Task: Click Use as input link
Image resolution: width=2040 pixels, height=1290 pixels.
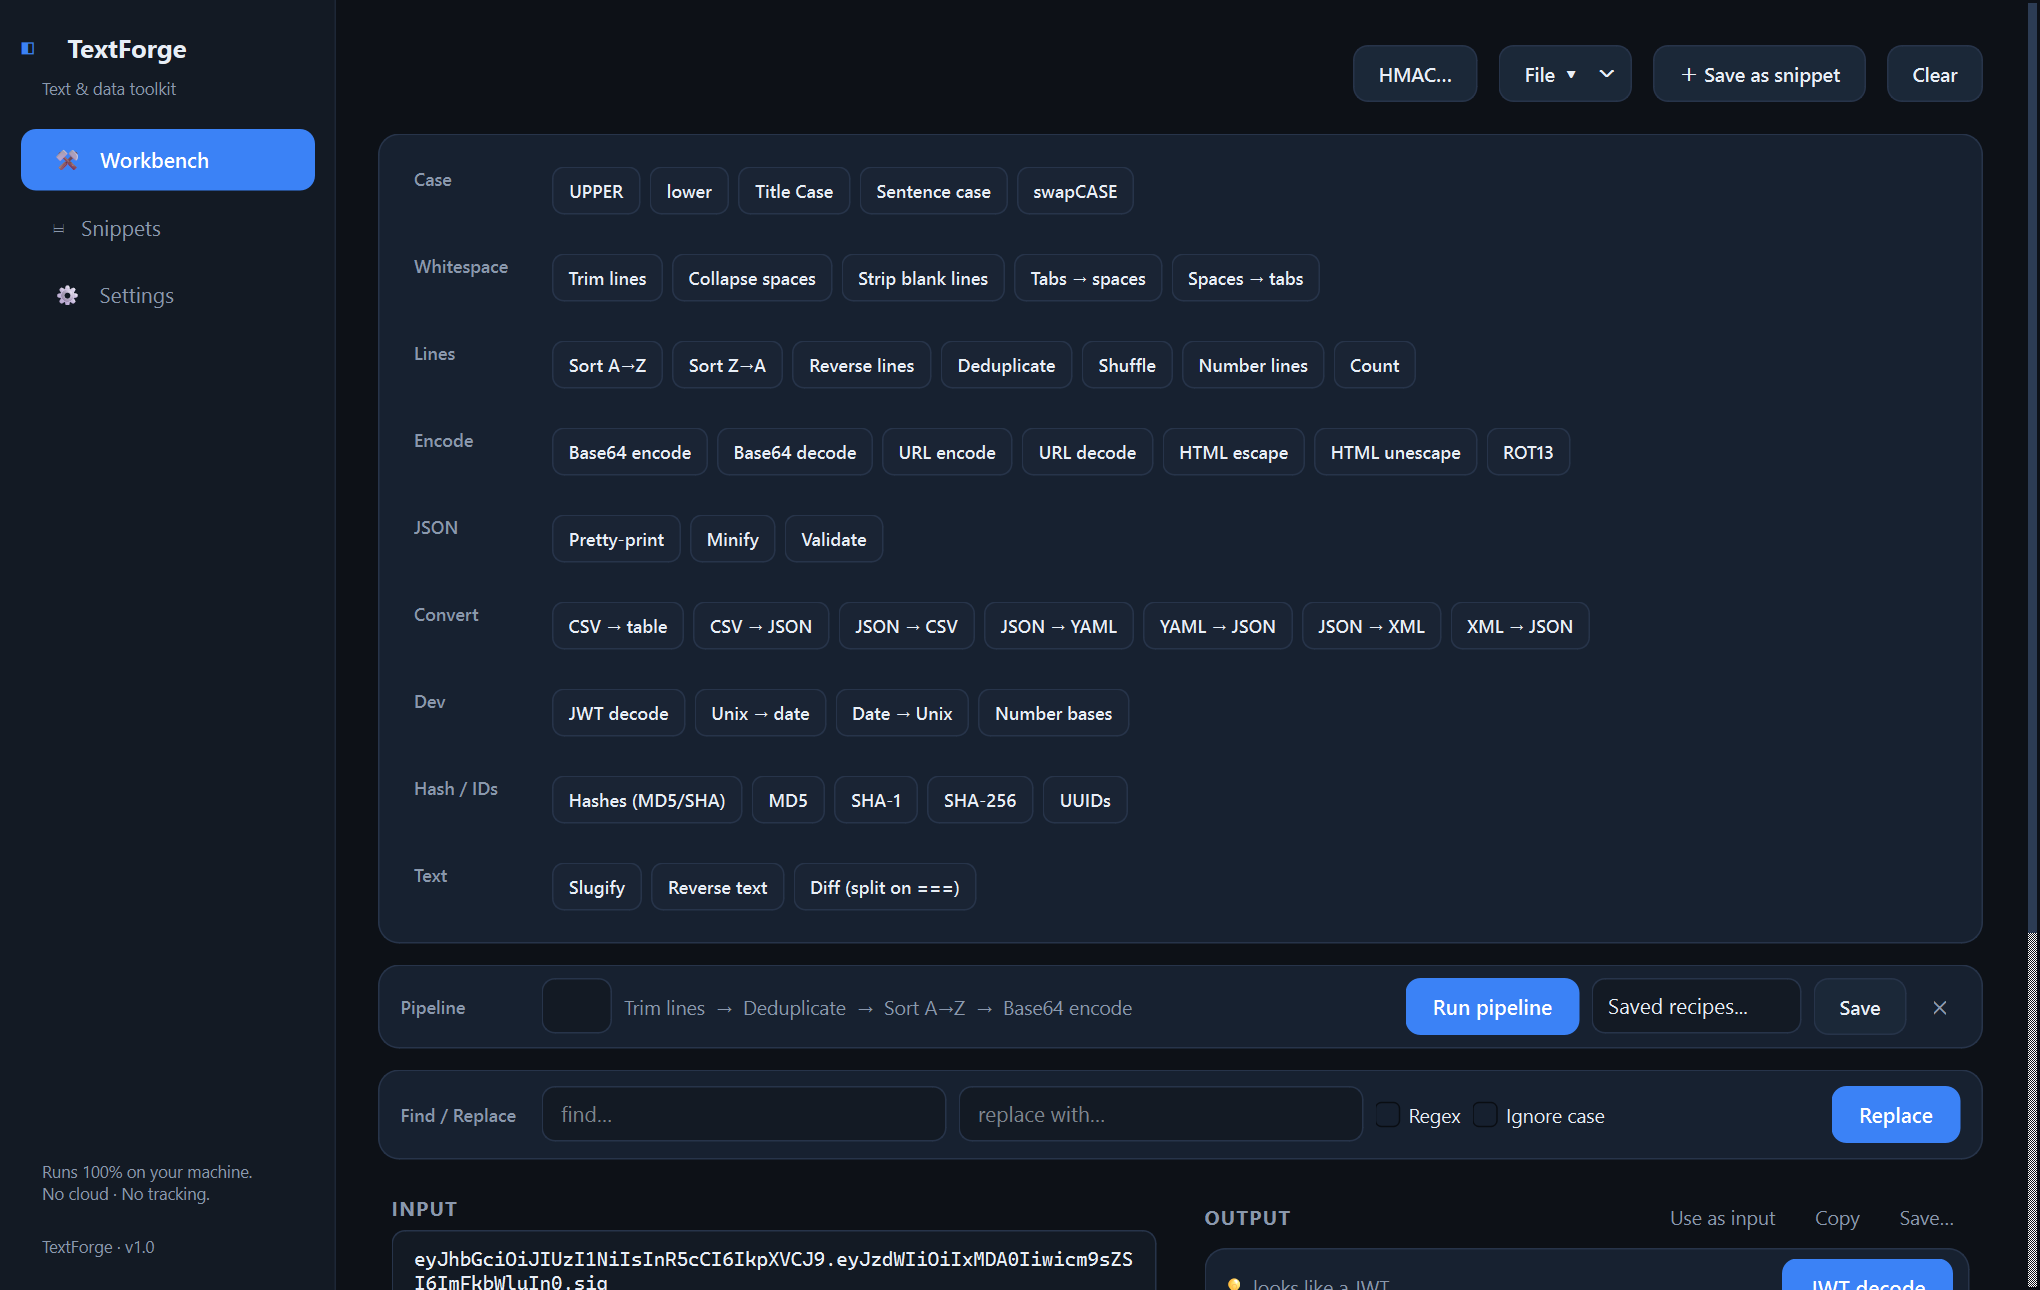Action: tap(1722, 1218)
